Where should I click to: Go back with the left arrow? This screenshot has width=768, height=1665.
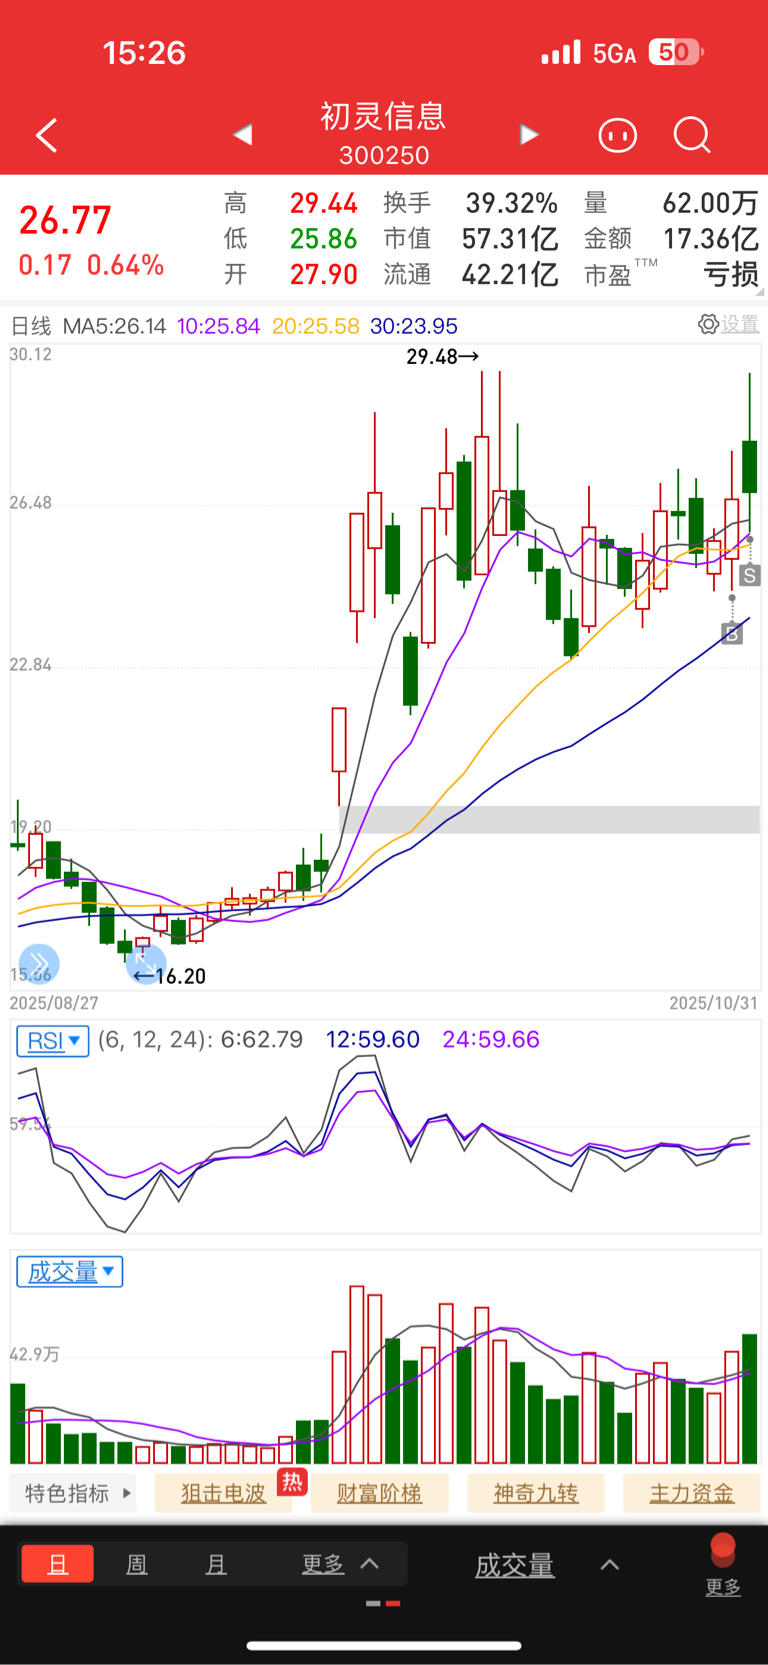pyautogui.click(x=47, y=135)
